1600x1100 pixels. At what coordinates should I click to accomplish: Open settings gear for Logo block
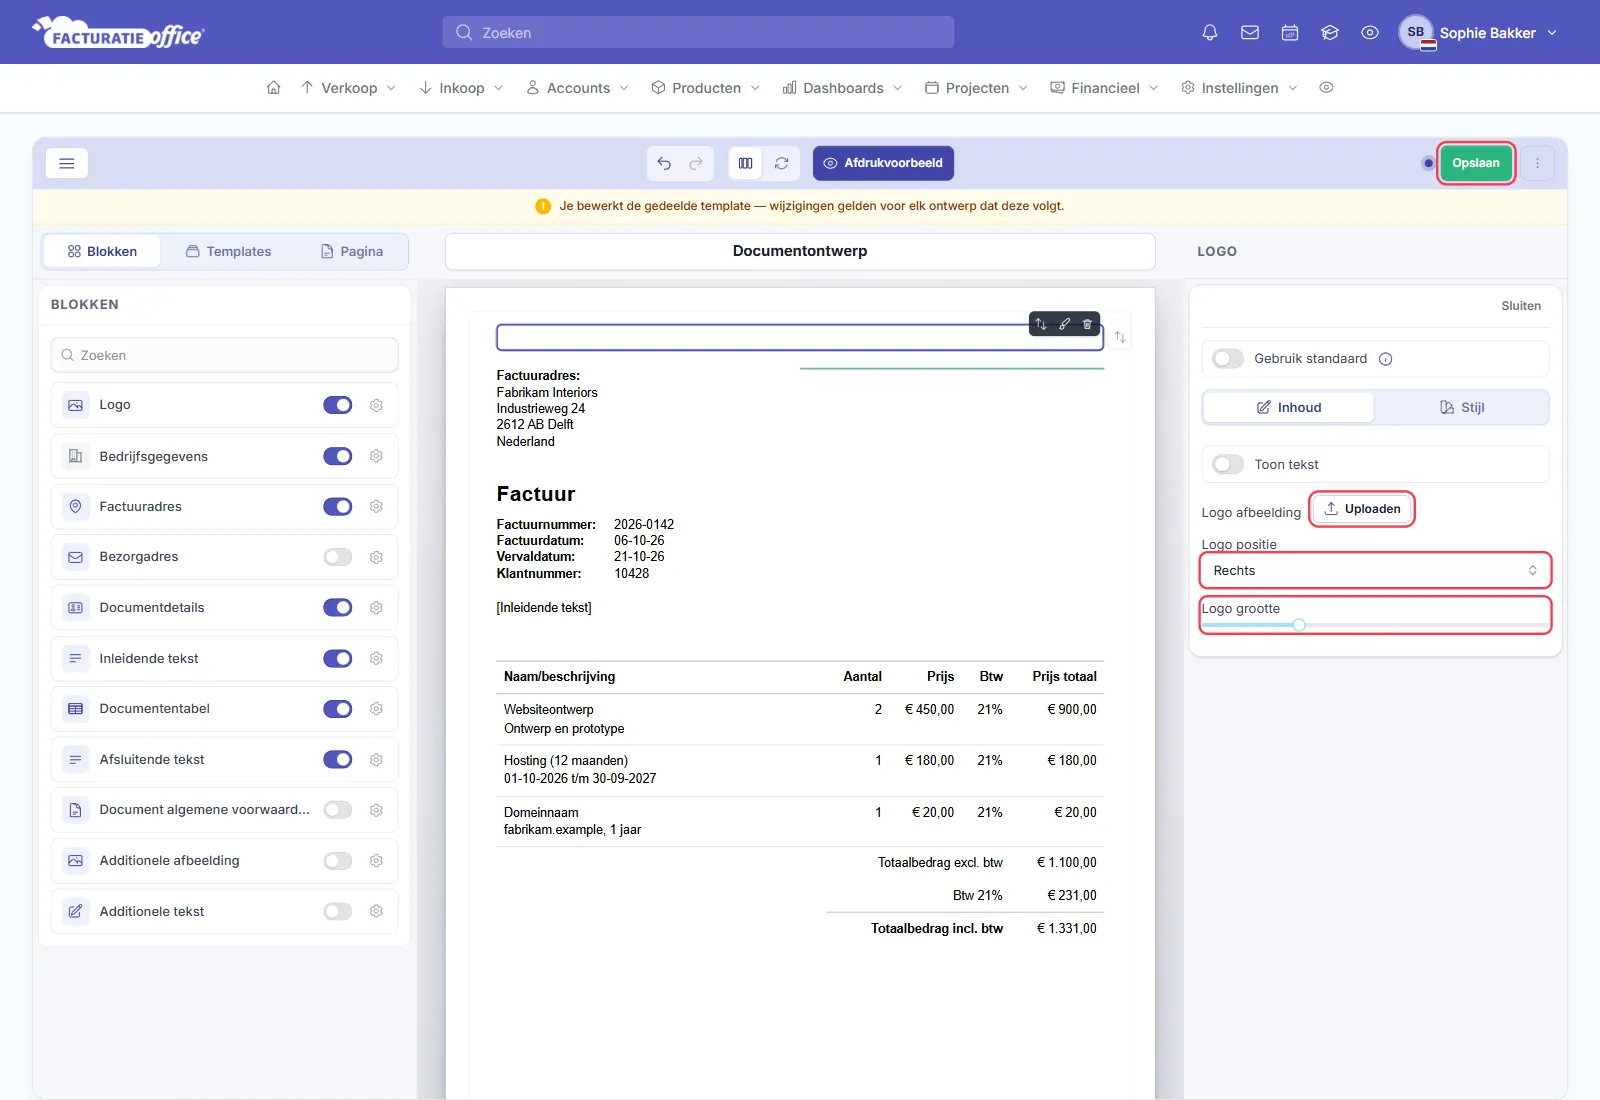(x=376, y=405)
